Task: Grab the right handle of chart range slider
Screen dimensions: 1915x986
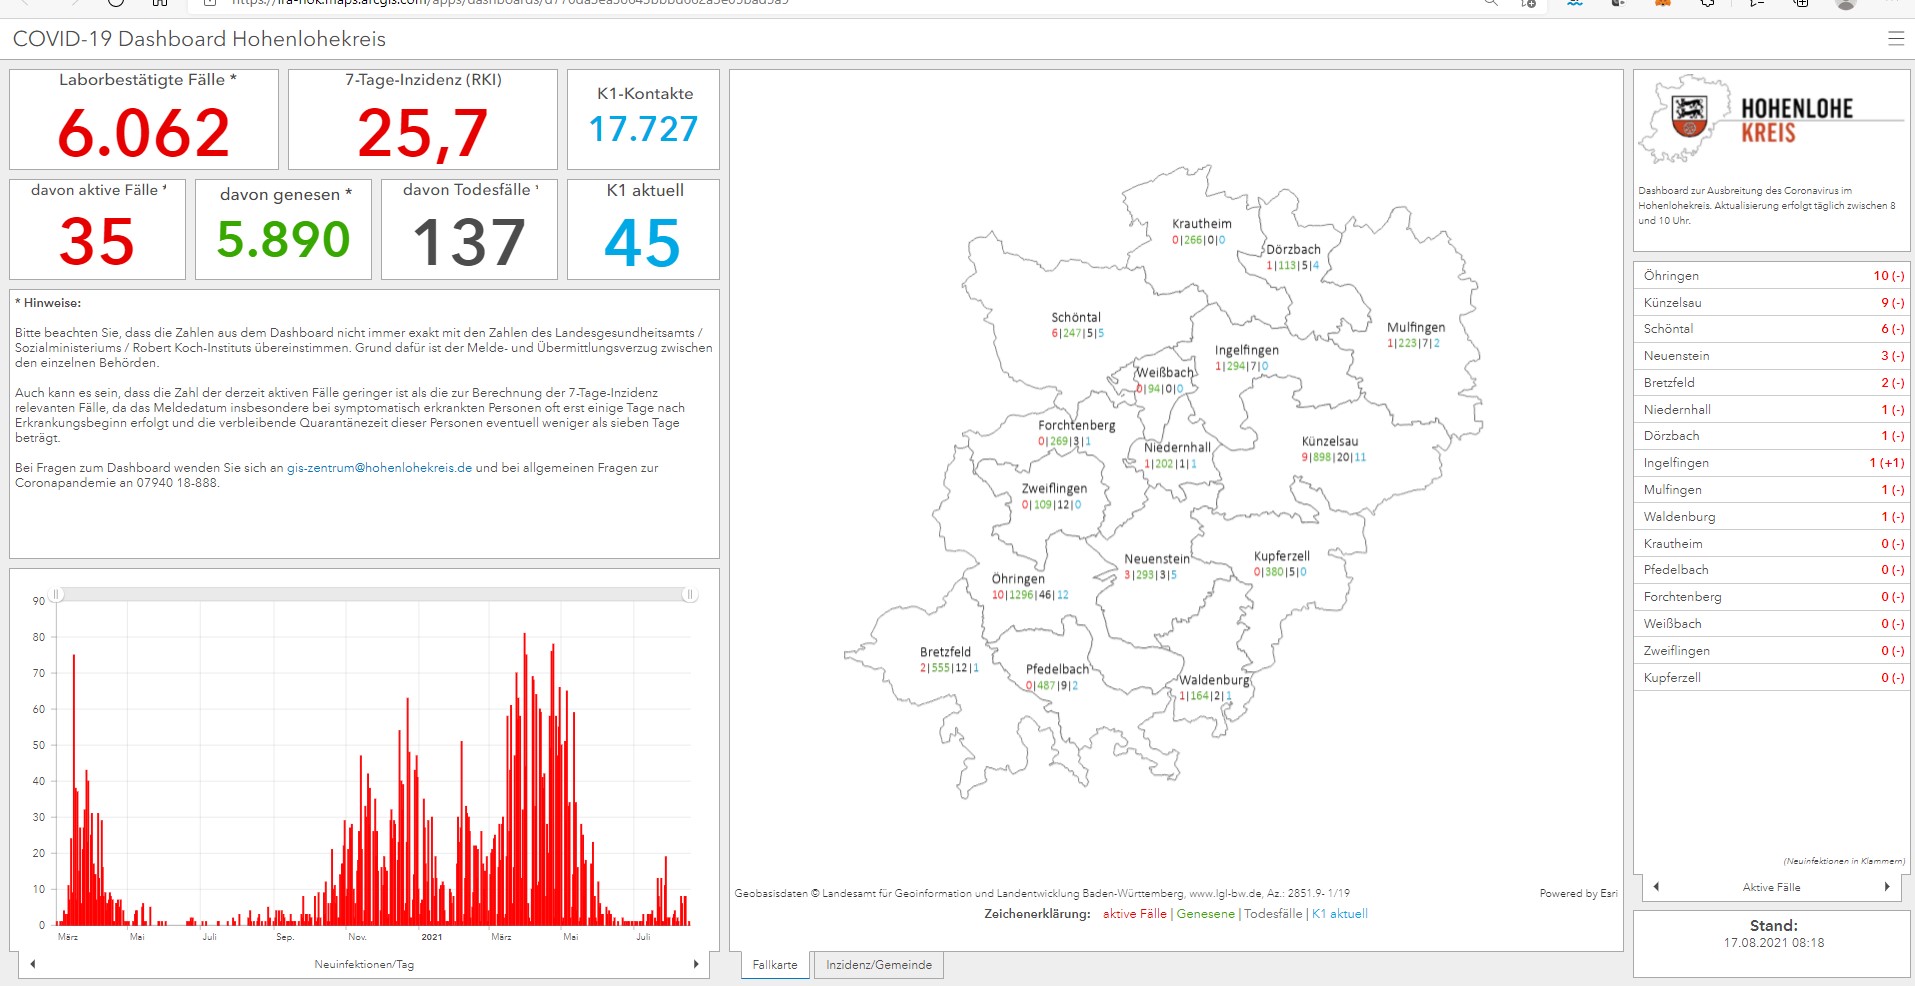Action: click(689, 594)
